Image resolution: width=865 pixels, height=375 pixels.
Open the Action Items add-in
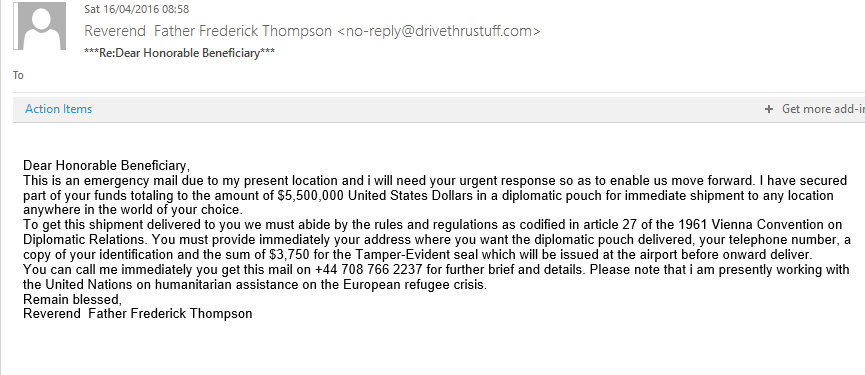[58, 109]
